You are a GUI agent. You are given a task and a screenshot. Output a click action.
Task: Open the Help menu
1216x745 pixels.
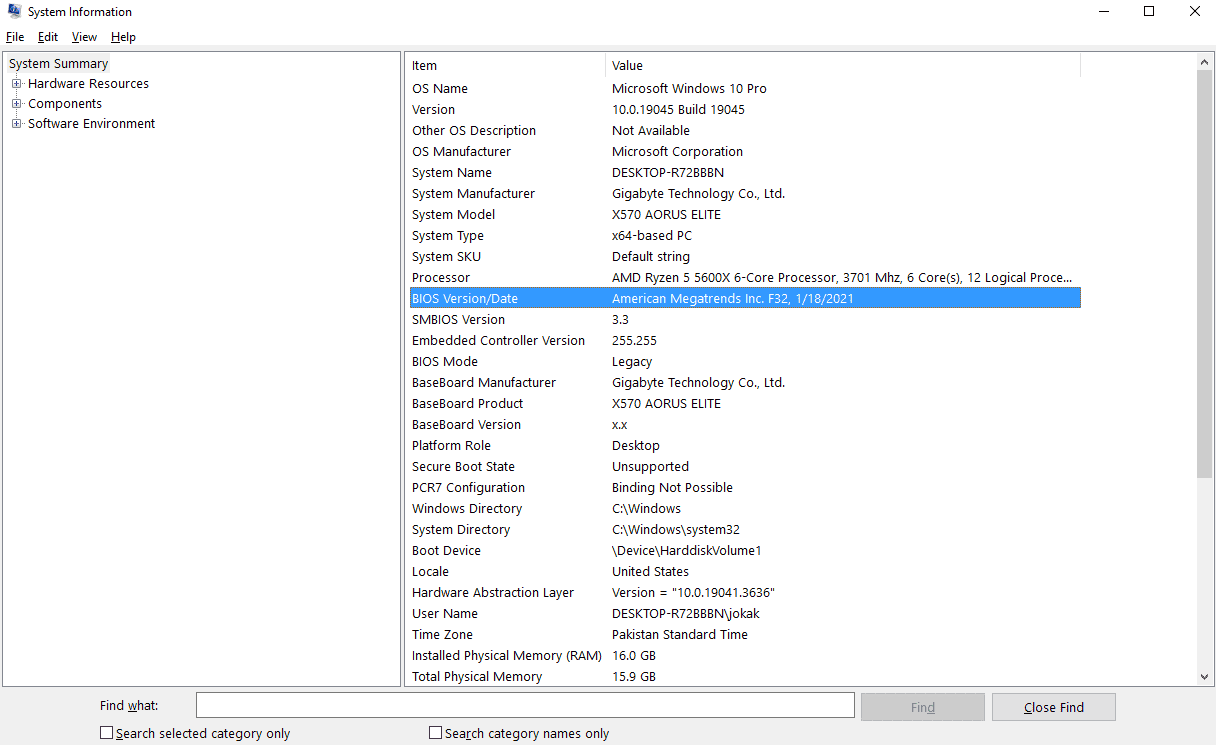[123, 37]
